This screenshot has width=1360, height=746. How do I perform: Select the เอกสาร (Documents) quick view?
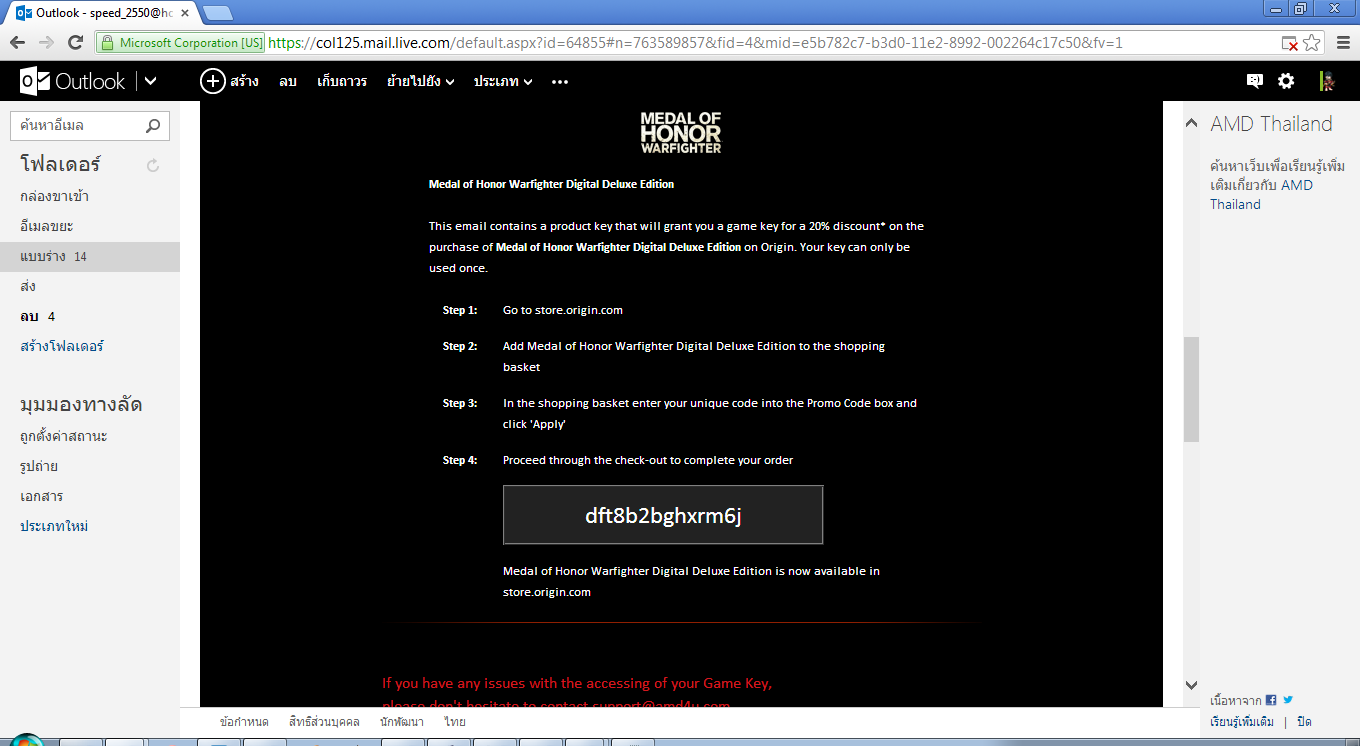[x=42, y=496]
